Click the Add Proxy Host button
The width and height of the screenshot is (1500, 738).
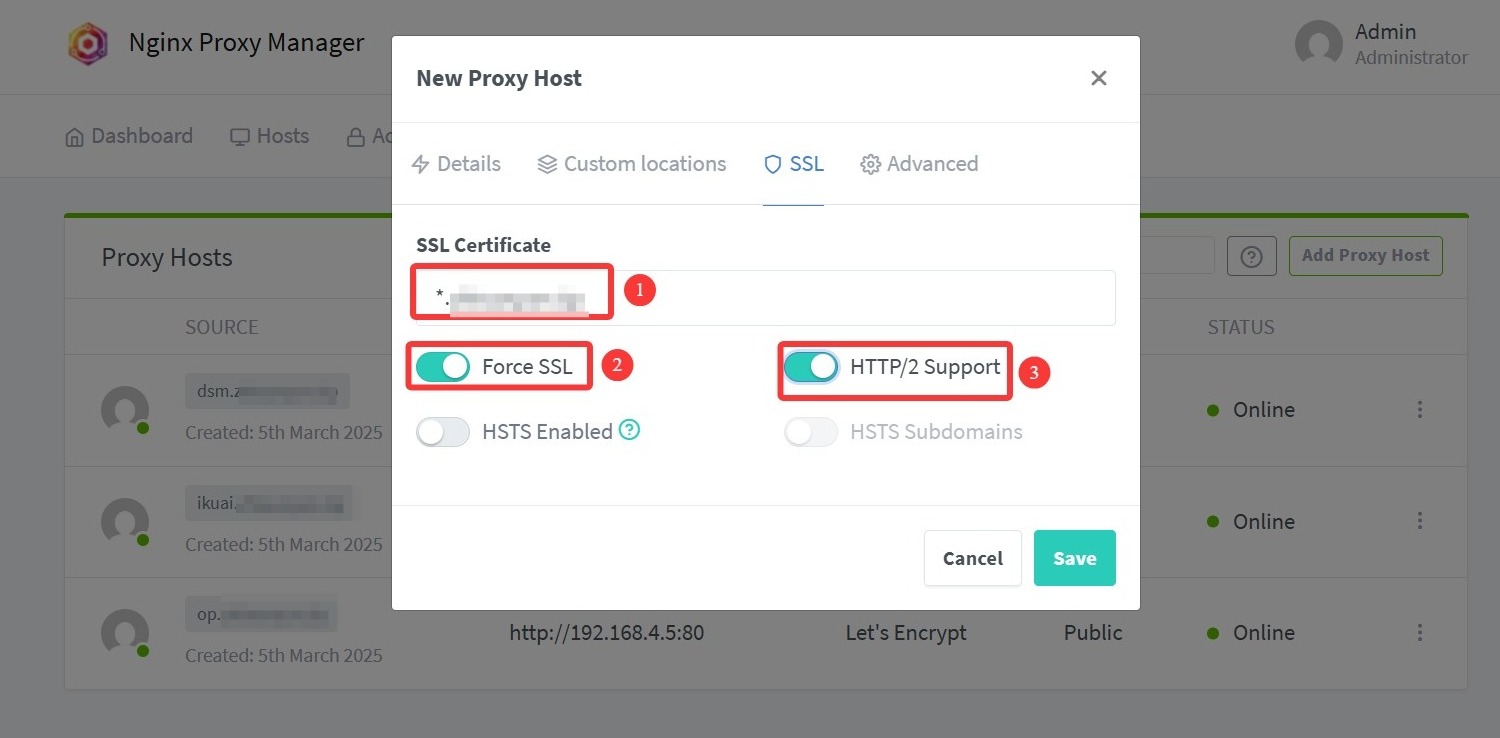pos(1365,256)
